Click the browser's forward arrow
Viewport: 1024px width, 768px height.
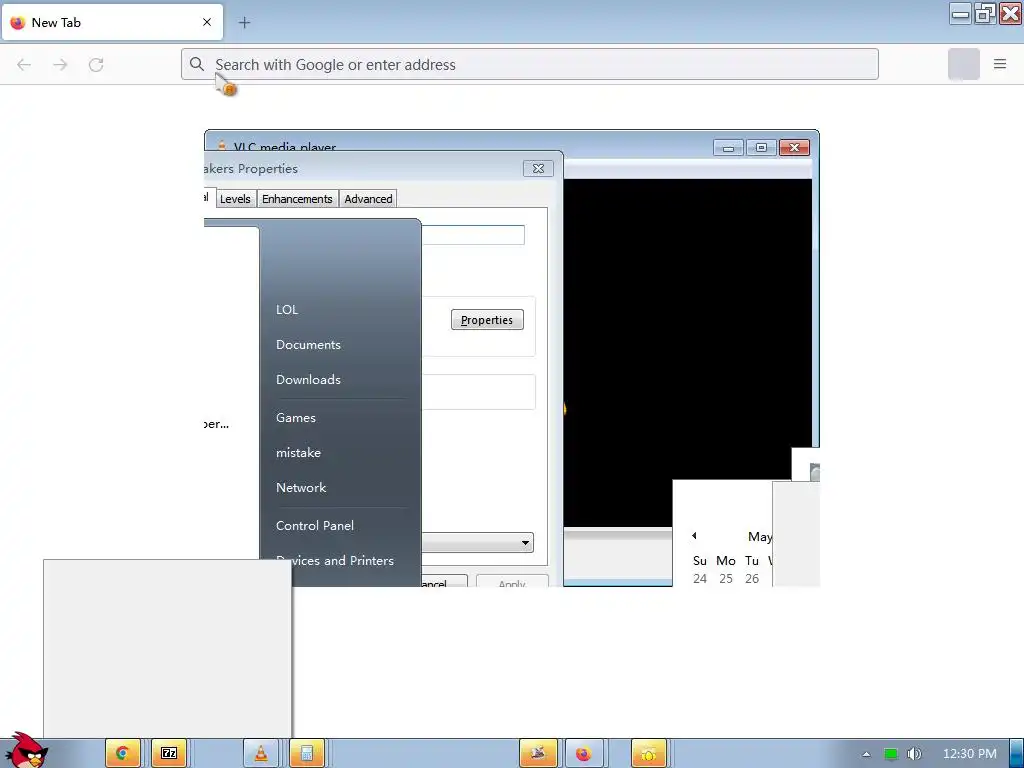[x=60, y=65]
